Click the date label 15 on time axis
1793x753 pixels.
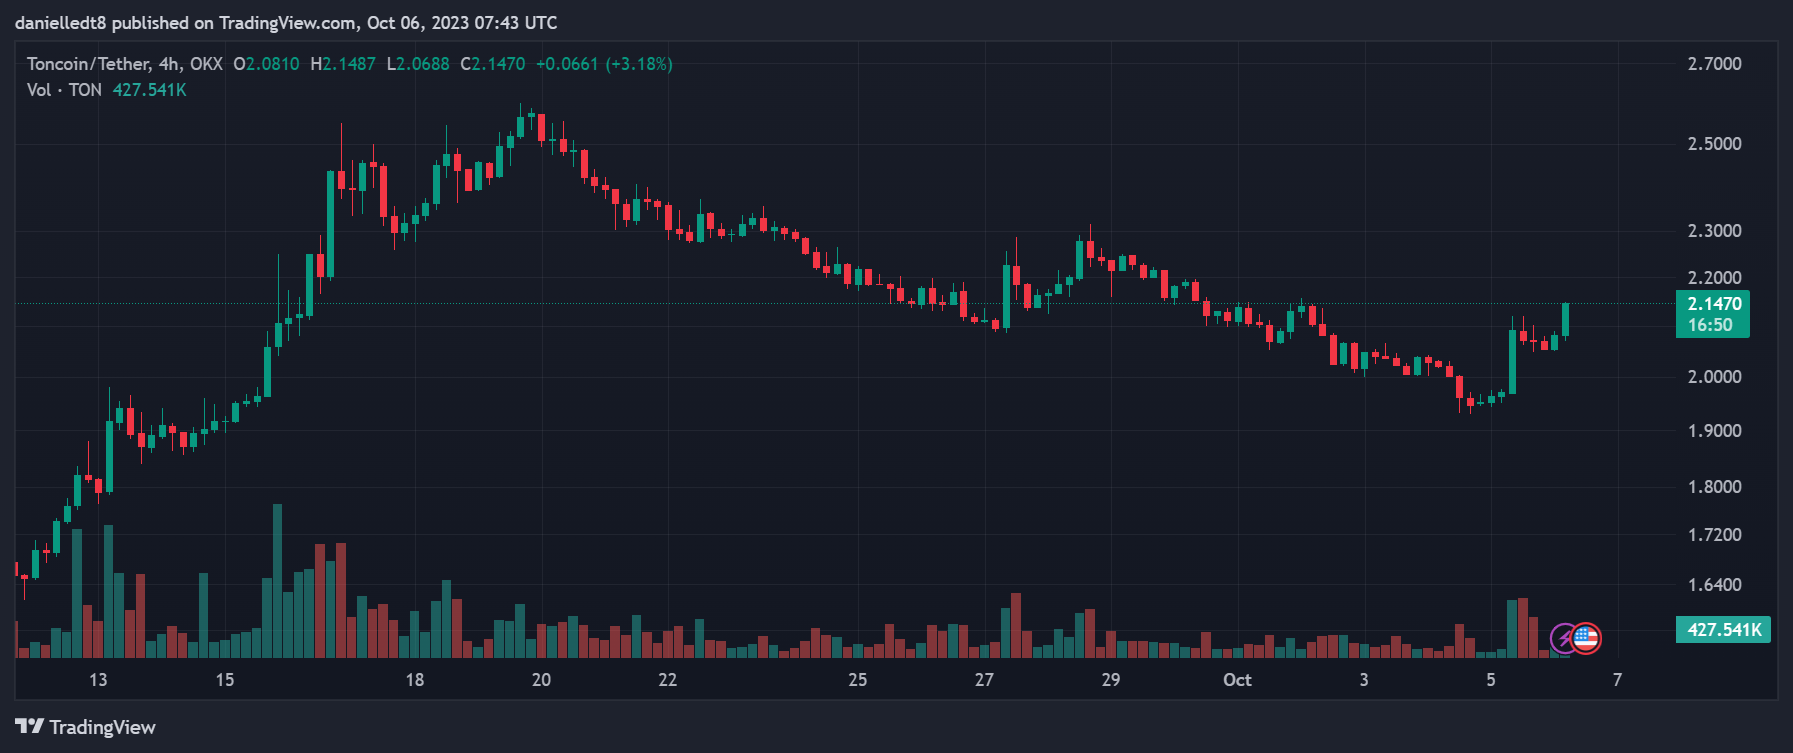click(x=225, y=680)
